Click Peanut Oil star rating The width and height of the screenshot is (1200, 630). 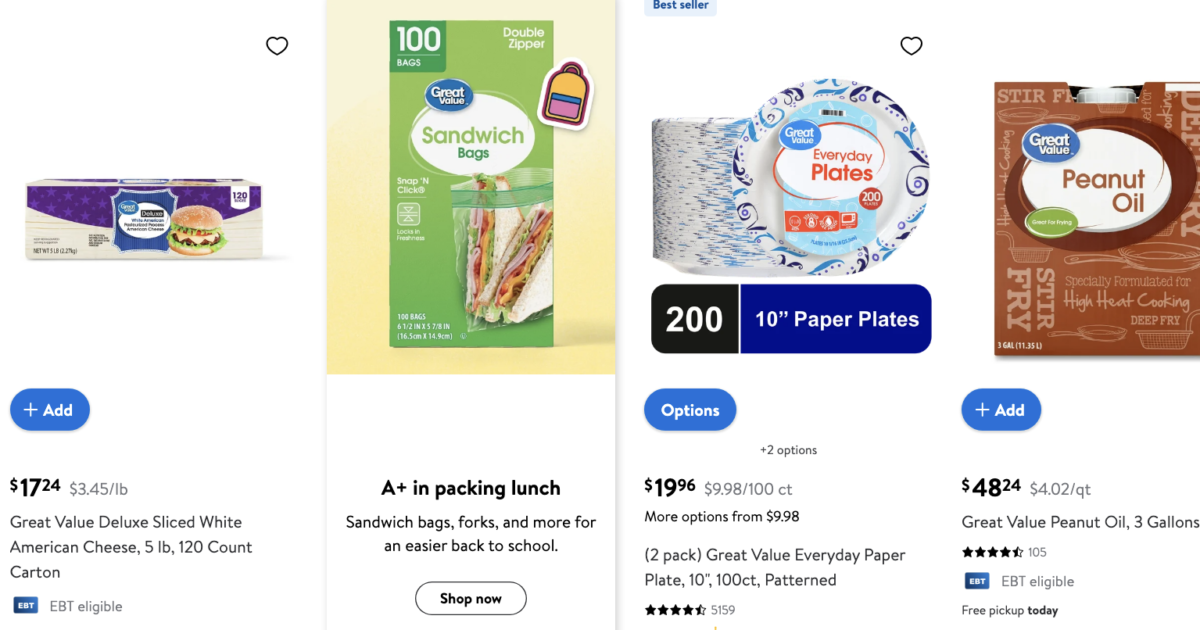click(992, 552)
